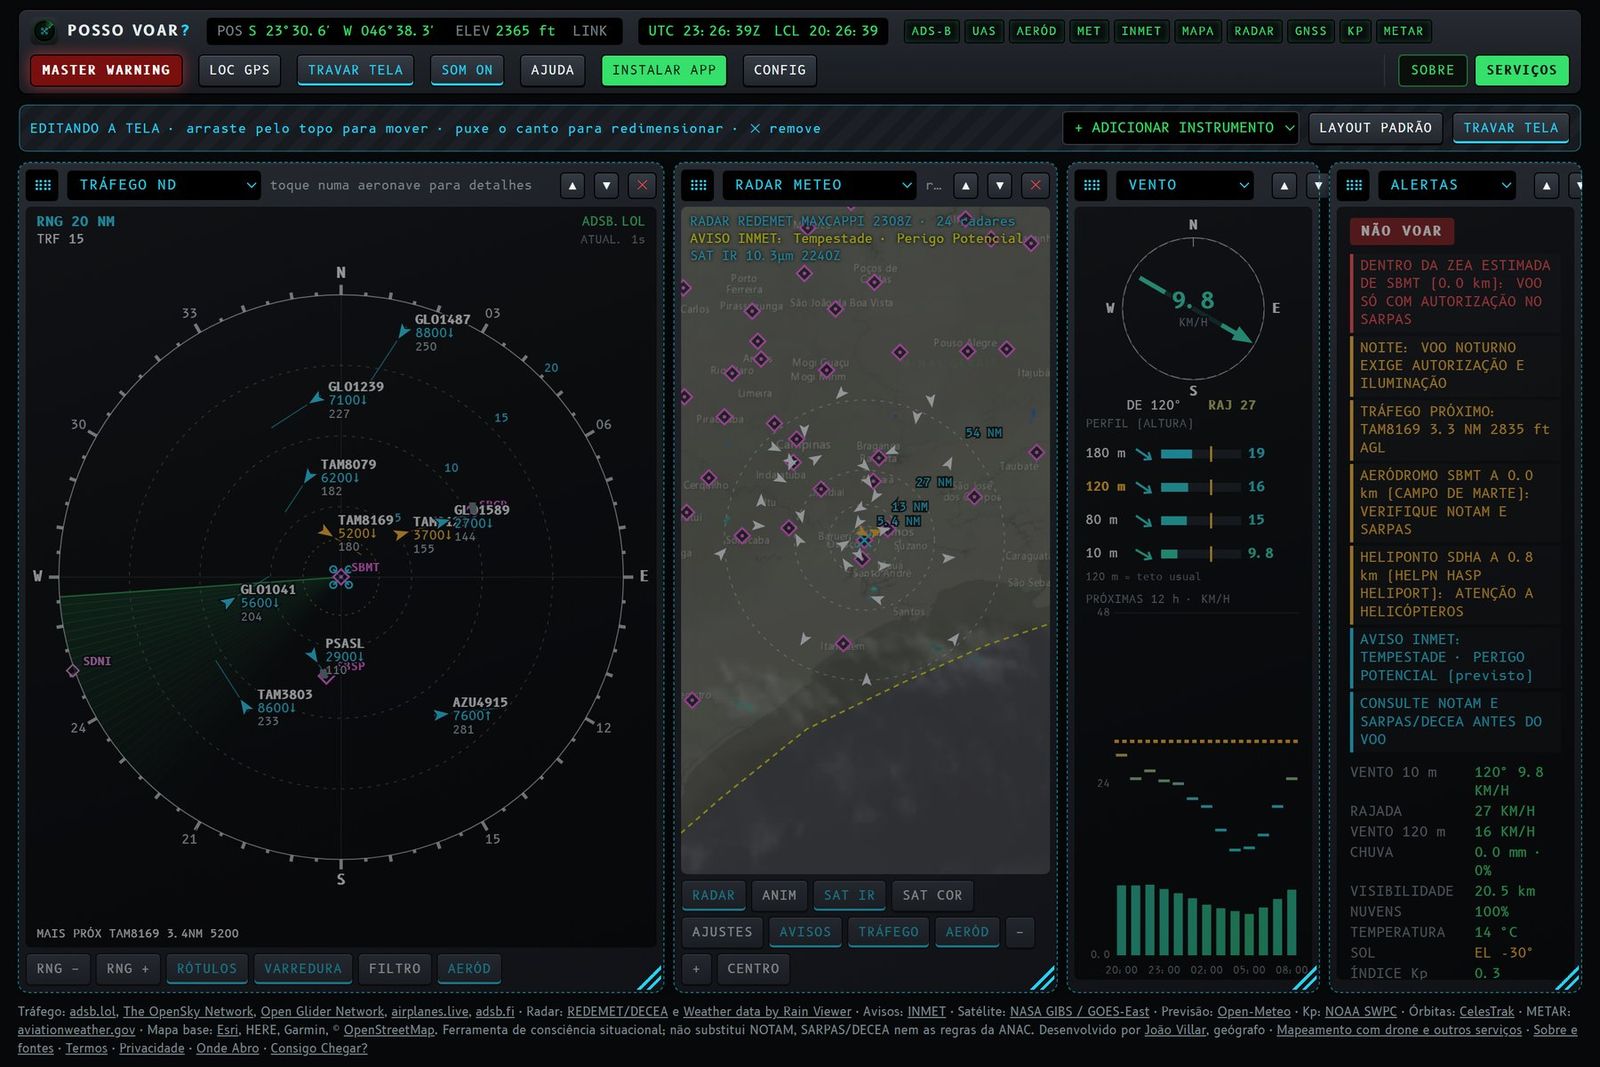Screen dimensions: 1600x1067
Task: Open the OpenStreetMap footer link
Action: coord(389,1030)
